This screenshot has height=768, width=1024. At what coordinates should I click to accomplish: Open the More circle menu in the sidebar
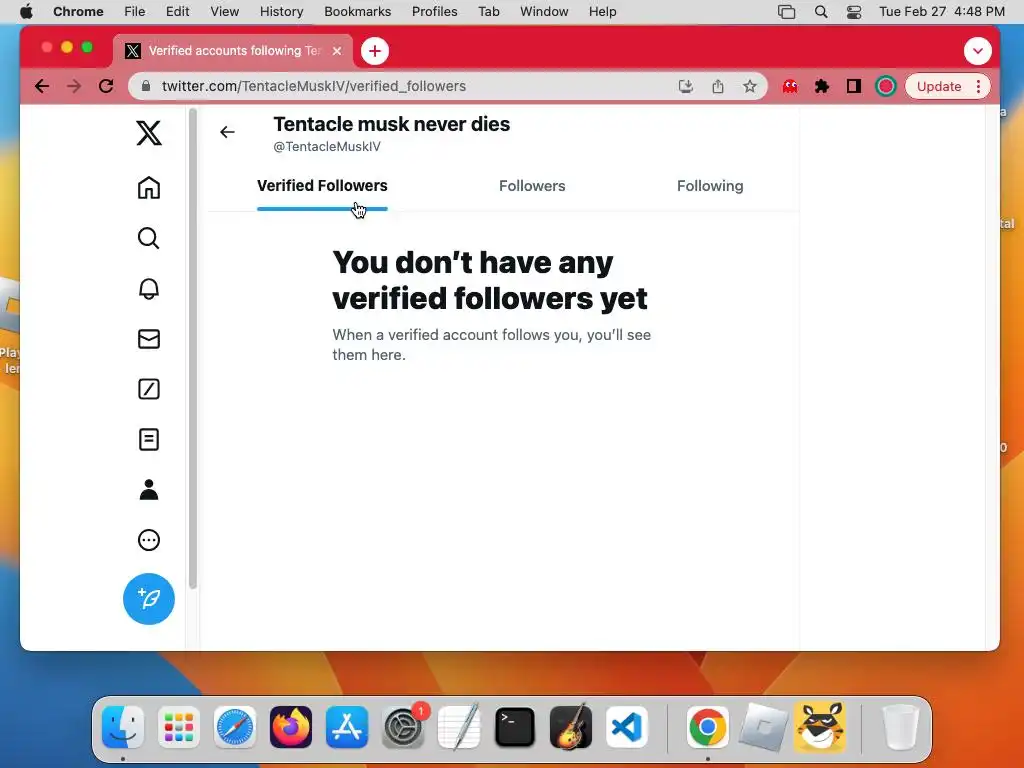pyautogui.click(x=149, y=540)
